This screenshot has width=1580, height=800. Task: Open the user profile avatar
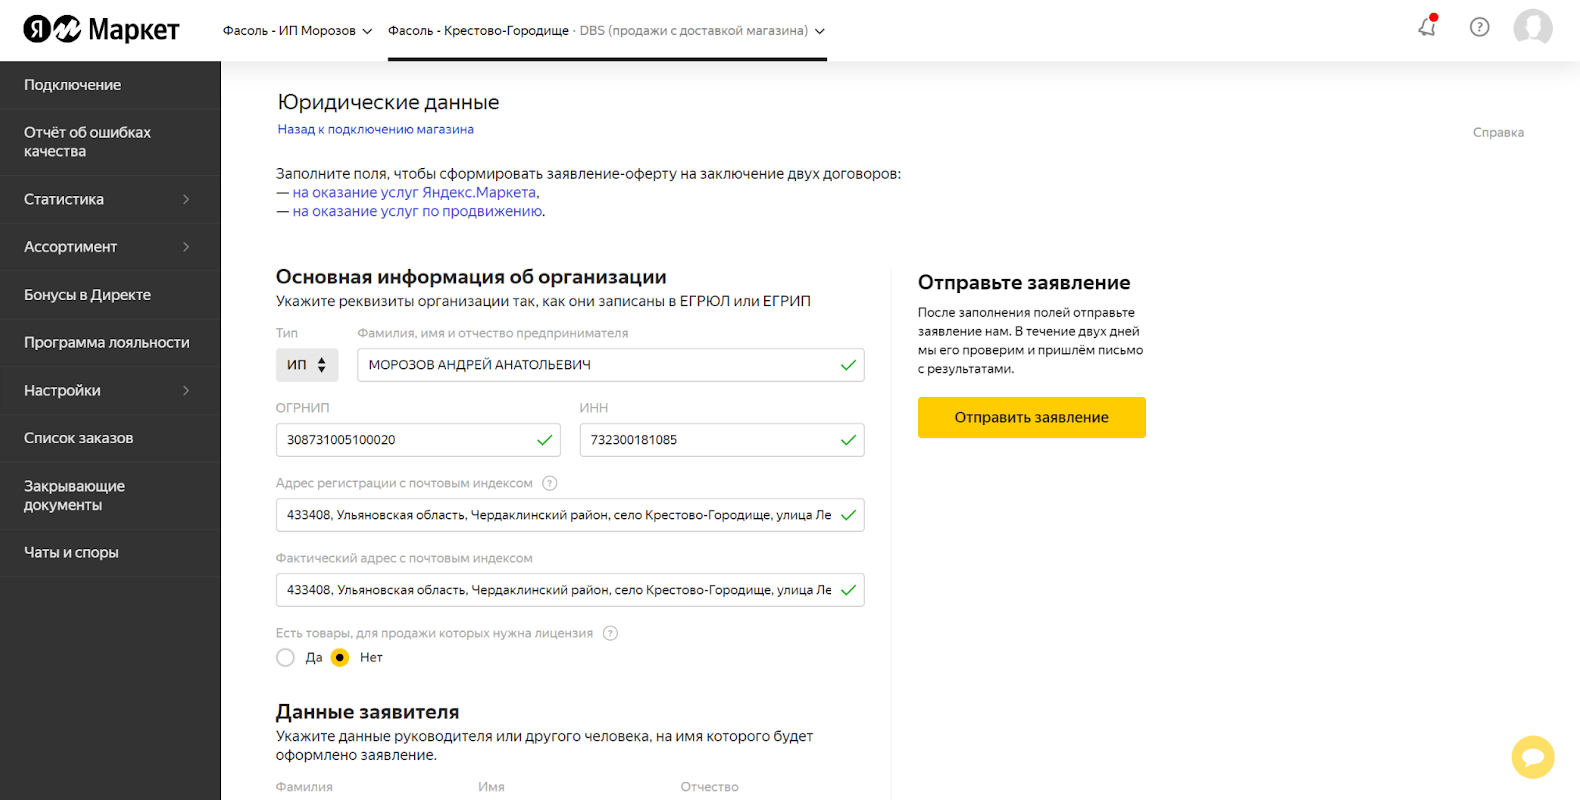point(1532,28)
